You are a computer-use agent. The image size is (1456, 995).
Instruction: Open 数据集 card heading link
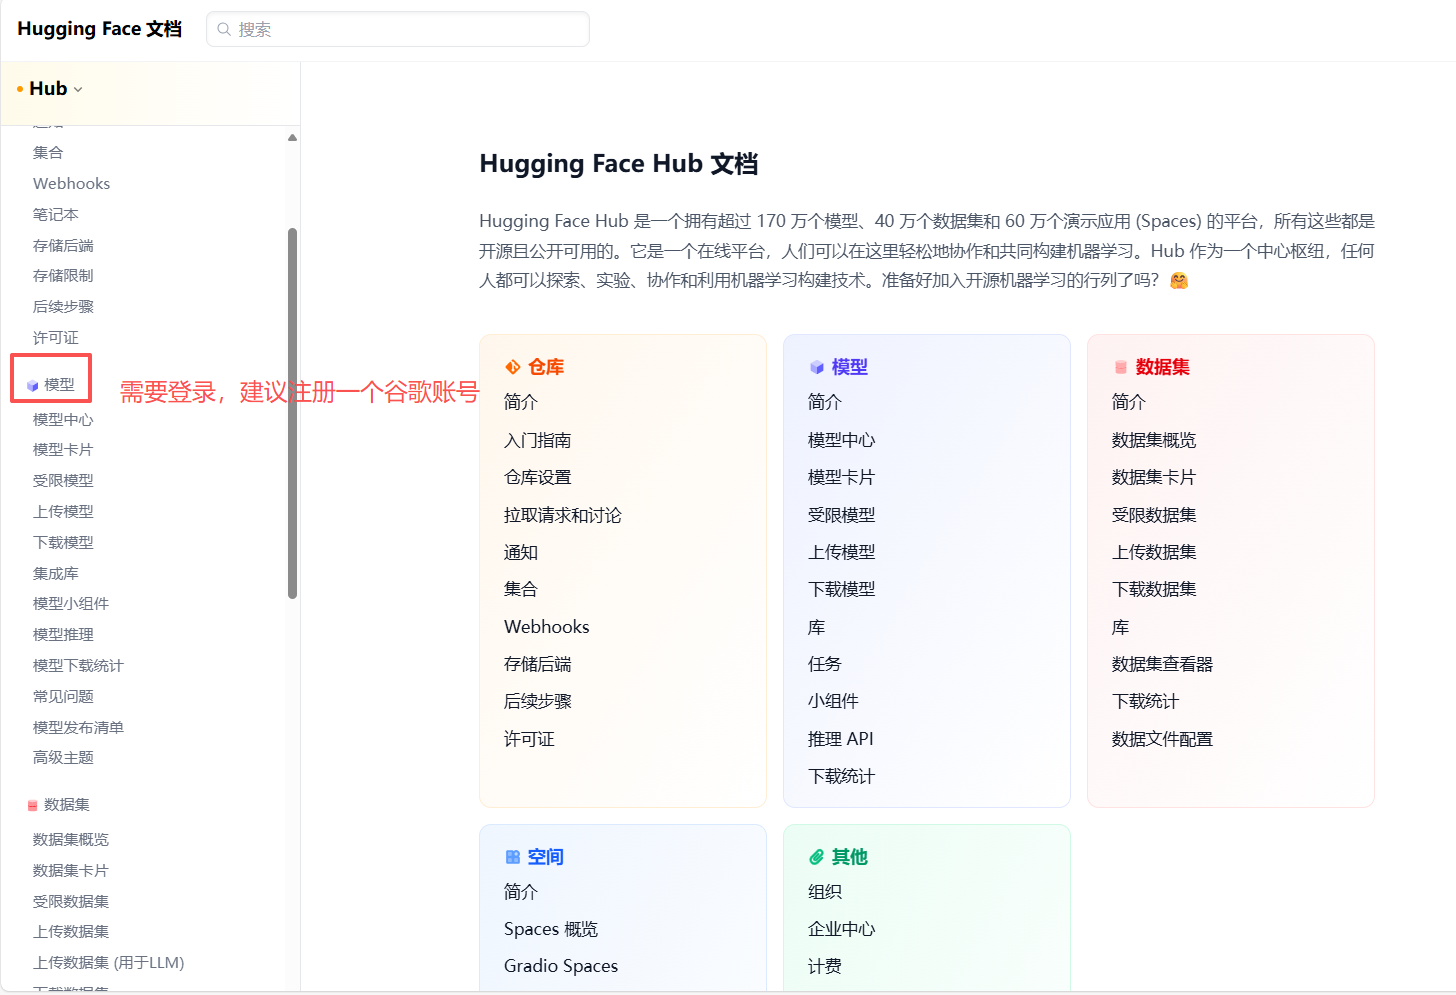(1163, 367)
